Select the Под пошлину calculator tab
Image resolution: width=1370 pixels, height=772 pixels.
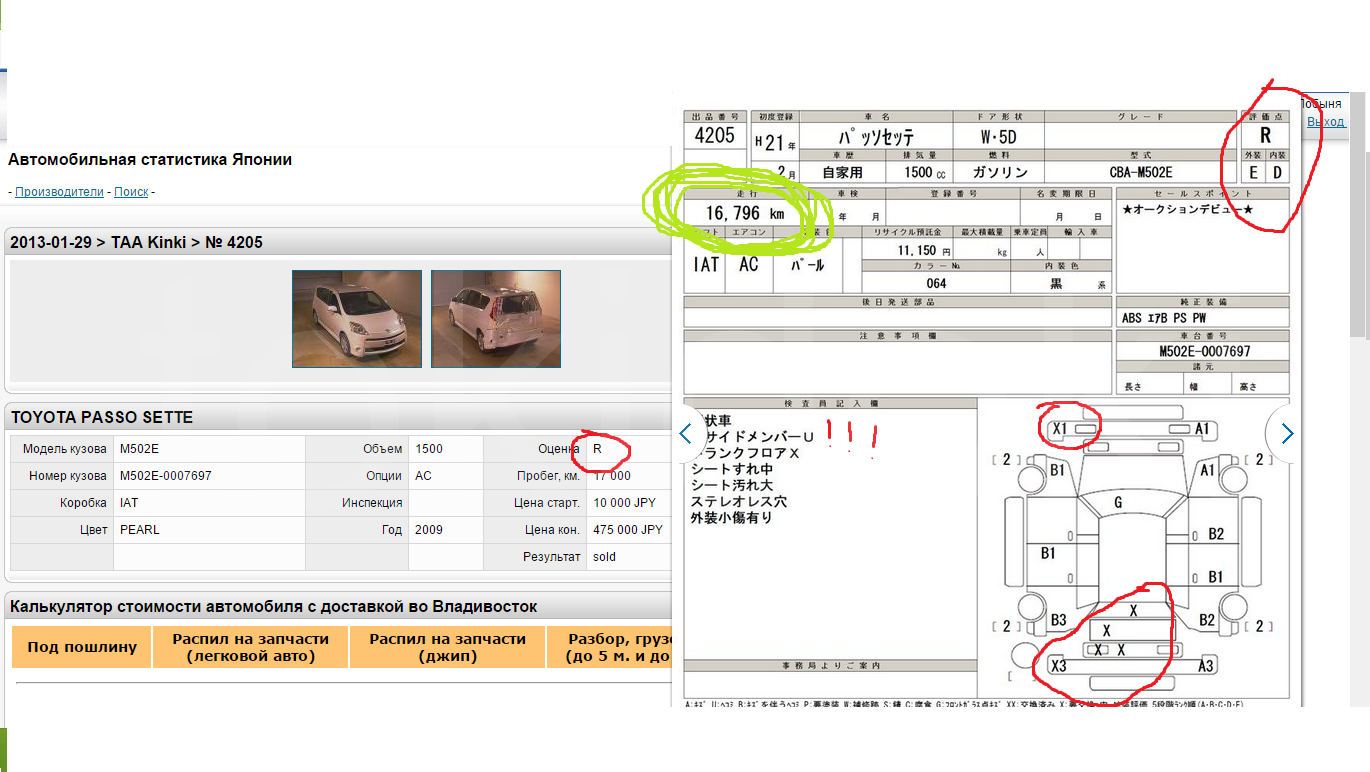point(82,647)
